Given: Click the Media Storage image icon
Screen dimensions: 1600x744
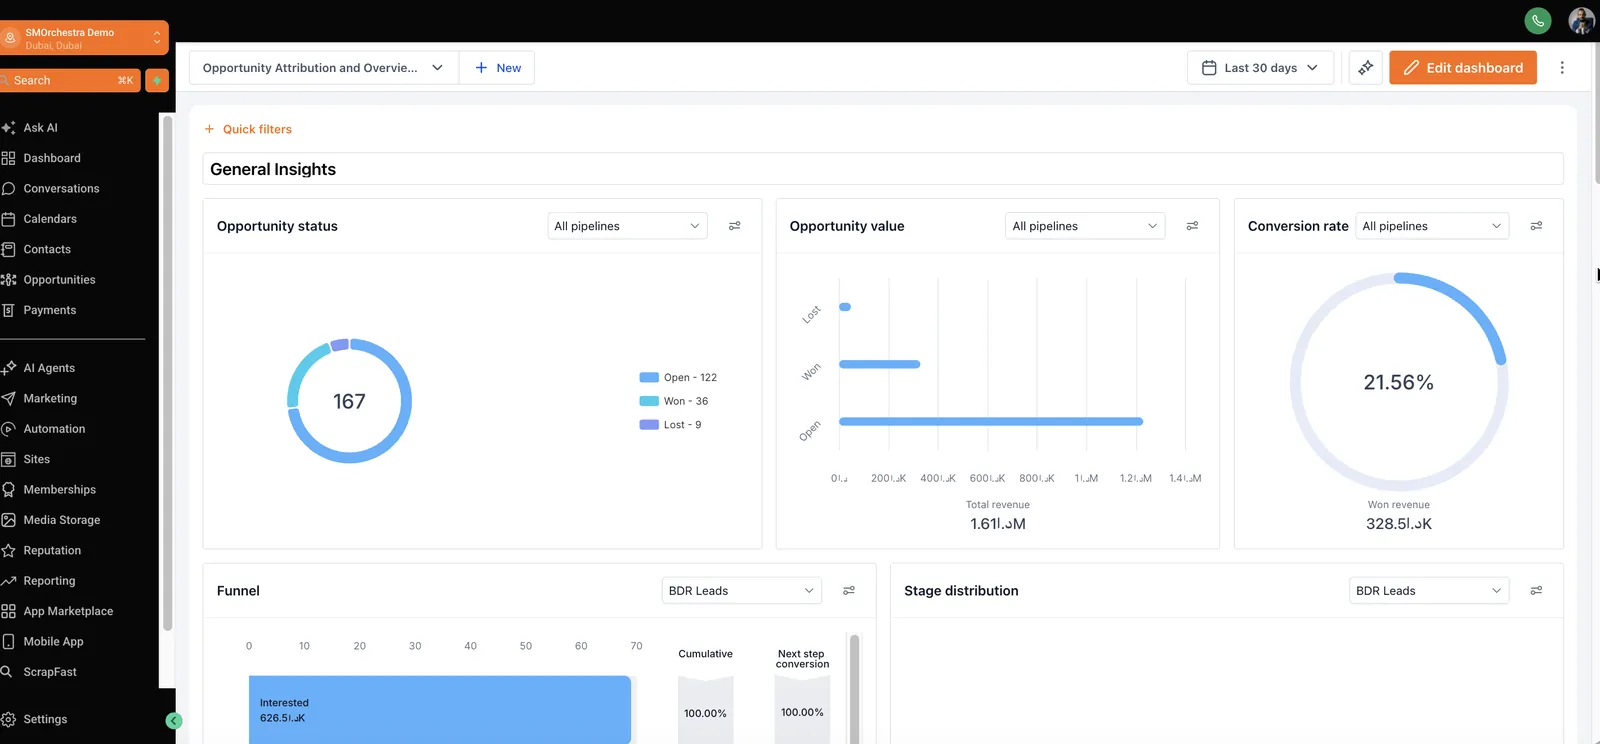Looking at the screenshot, I should pos(8,520).
